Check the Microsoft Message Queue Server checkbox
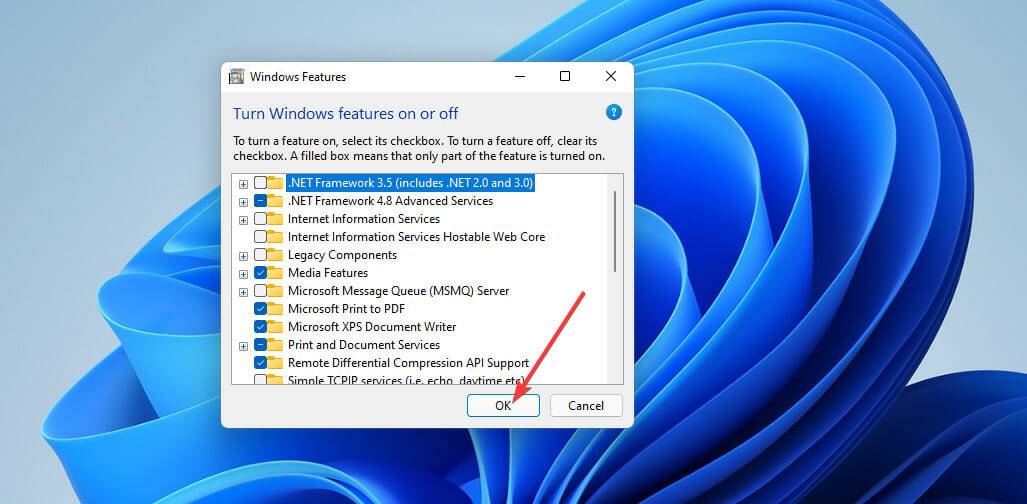1027x504 pixels. (x=260, y=291)
